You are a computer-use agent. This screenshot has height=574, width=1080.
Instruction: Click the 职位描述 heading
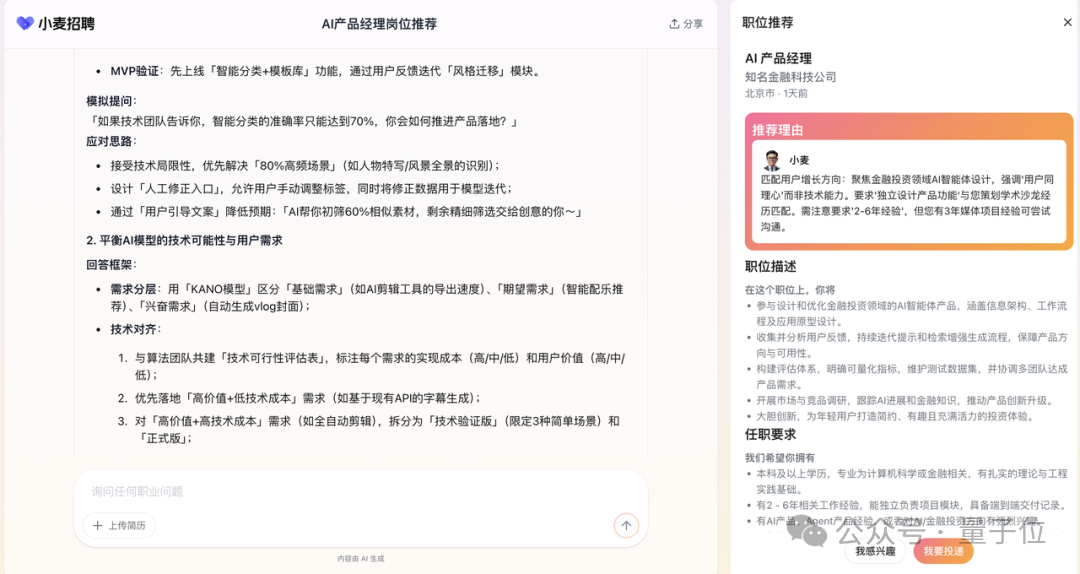pyautogui.click(x=770, y=266)
